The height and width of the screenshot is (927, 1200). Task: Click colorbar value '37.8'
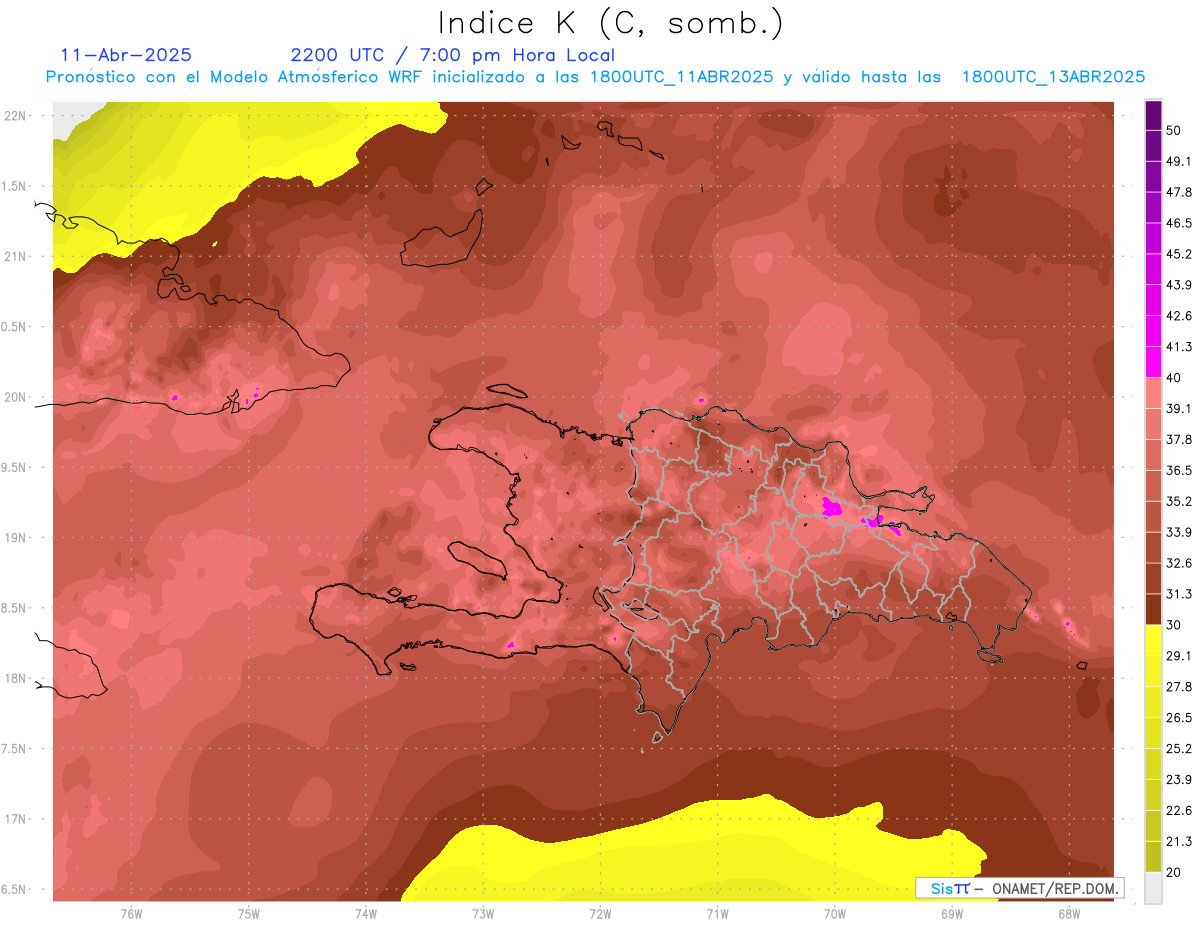(x=1179, y=440)
